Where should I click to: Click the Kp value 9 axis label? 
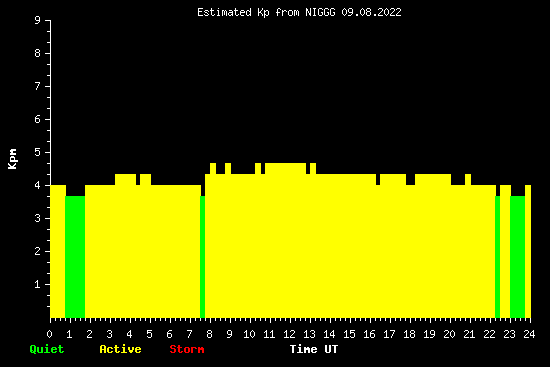tap(38, 20)
